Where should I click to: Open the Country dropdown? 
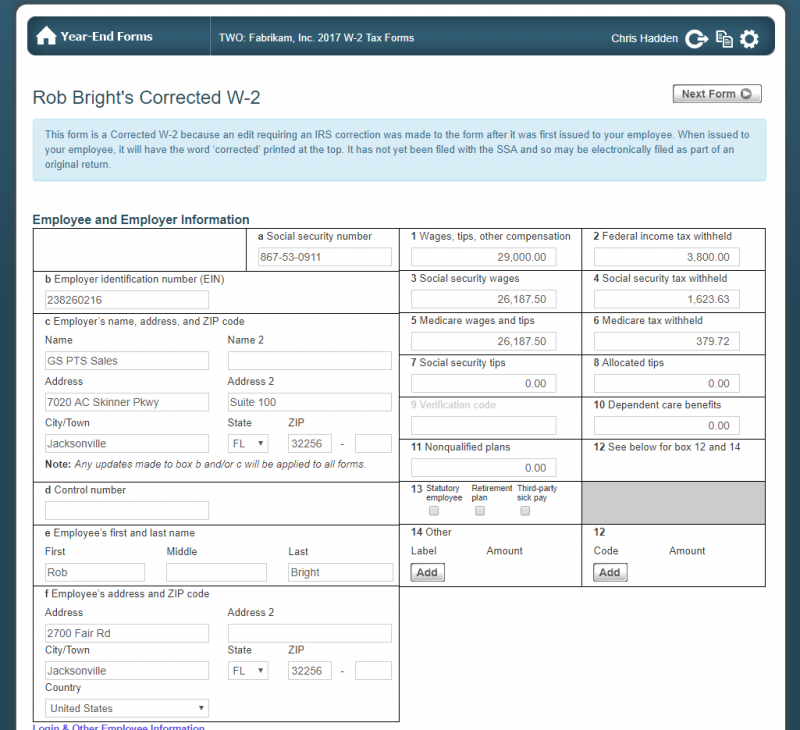pos(127,708)
